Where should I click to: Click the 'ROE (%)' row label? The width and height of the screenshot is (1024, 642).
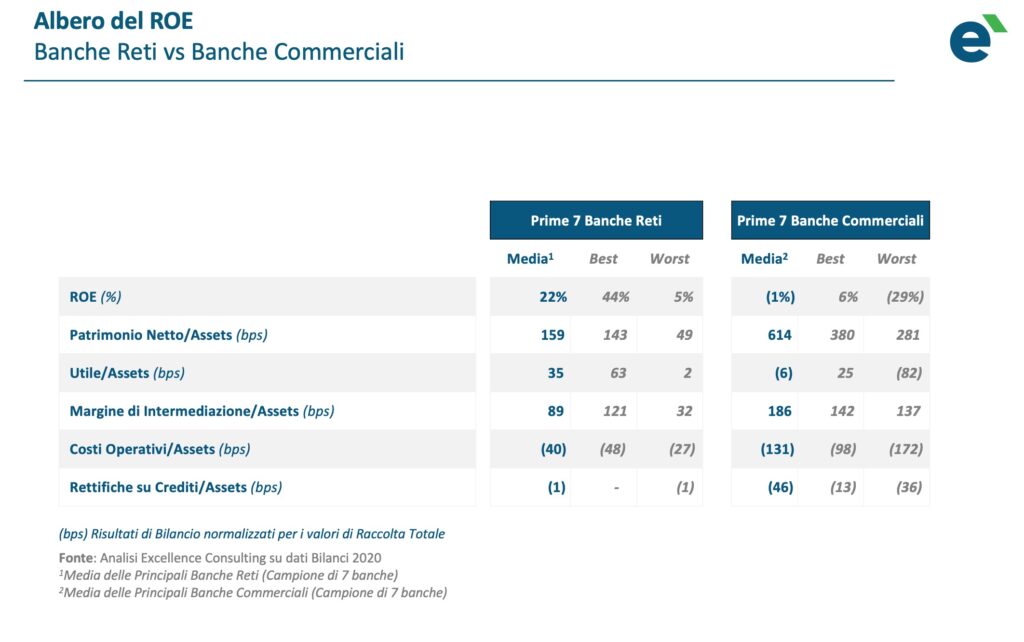pyautogui.click(x=95, y=297)
